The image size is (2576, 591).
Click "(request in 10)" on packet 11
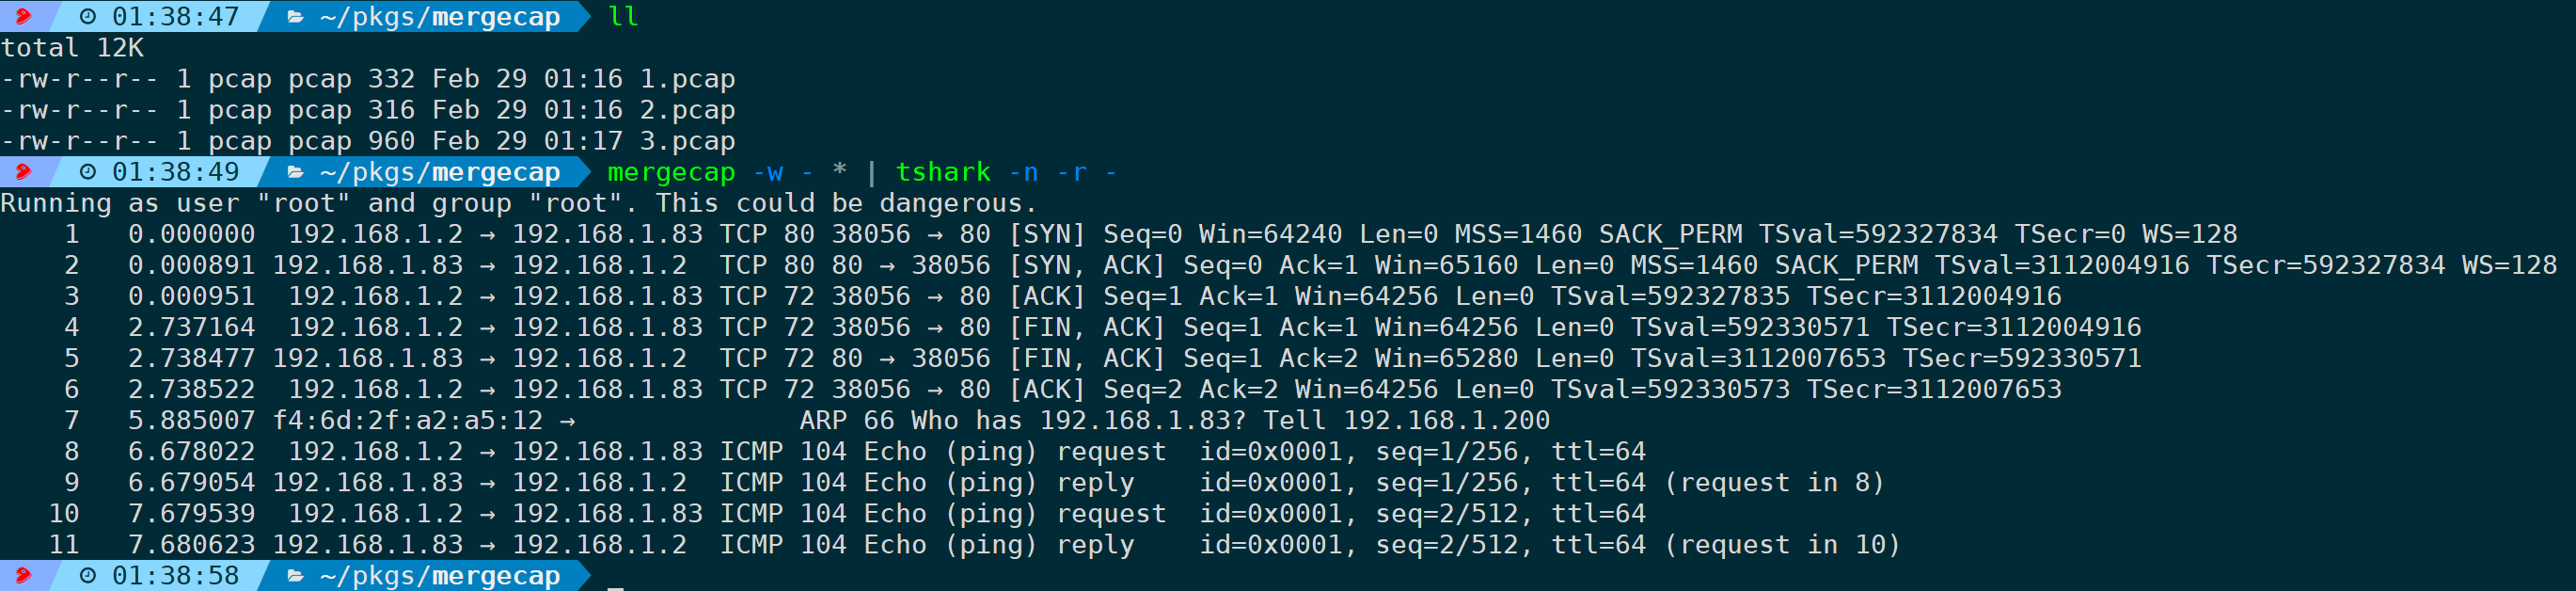(1782, 545)
